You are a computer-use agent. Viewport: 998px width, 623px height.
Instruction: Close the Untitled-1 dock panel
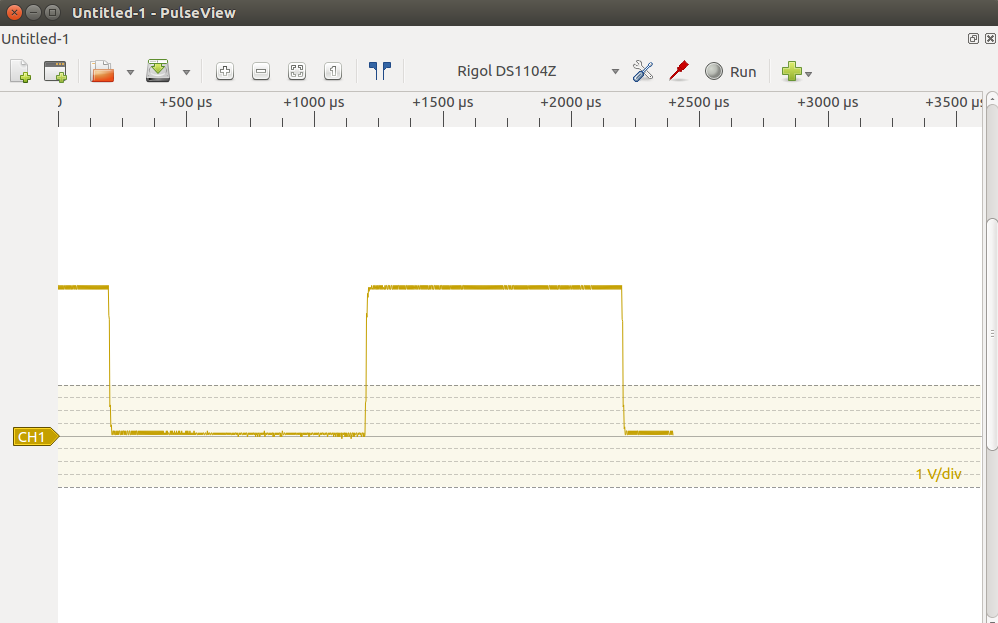click(990, 39)
